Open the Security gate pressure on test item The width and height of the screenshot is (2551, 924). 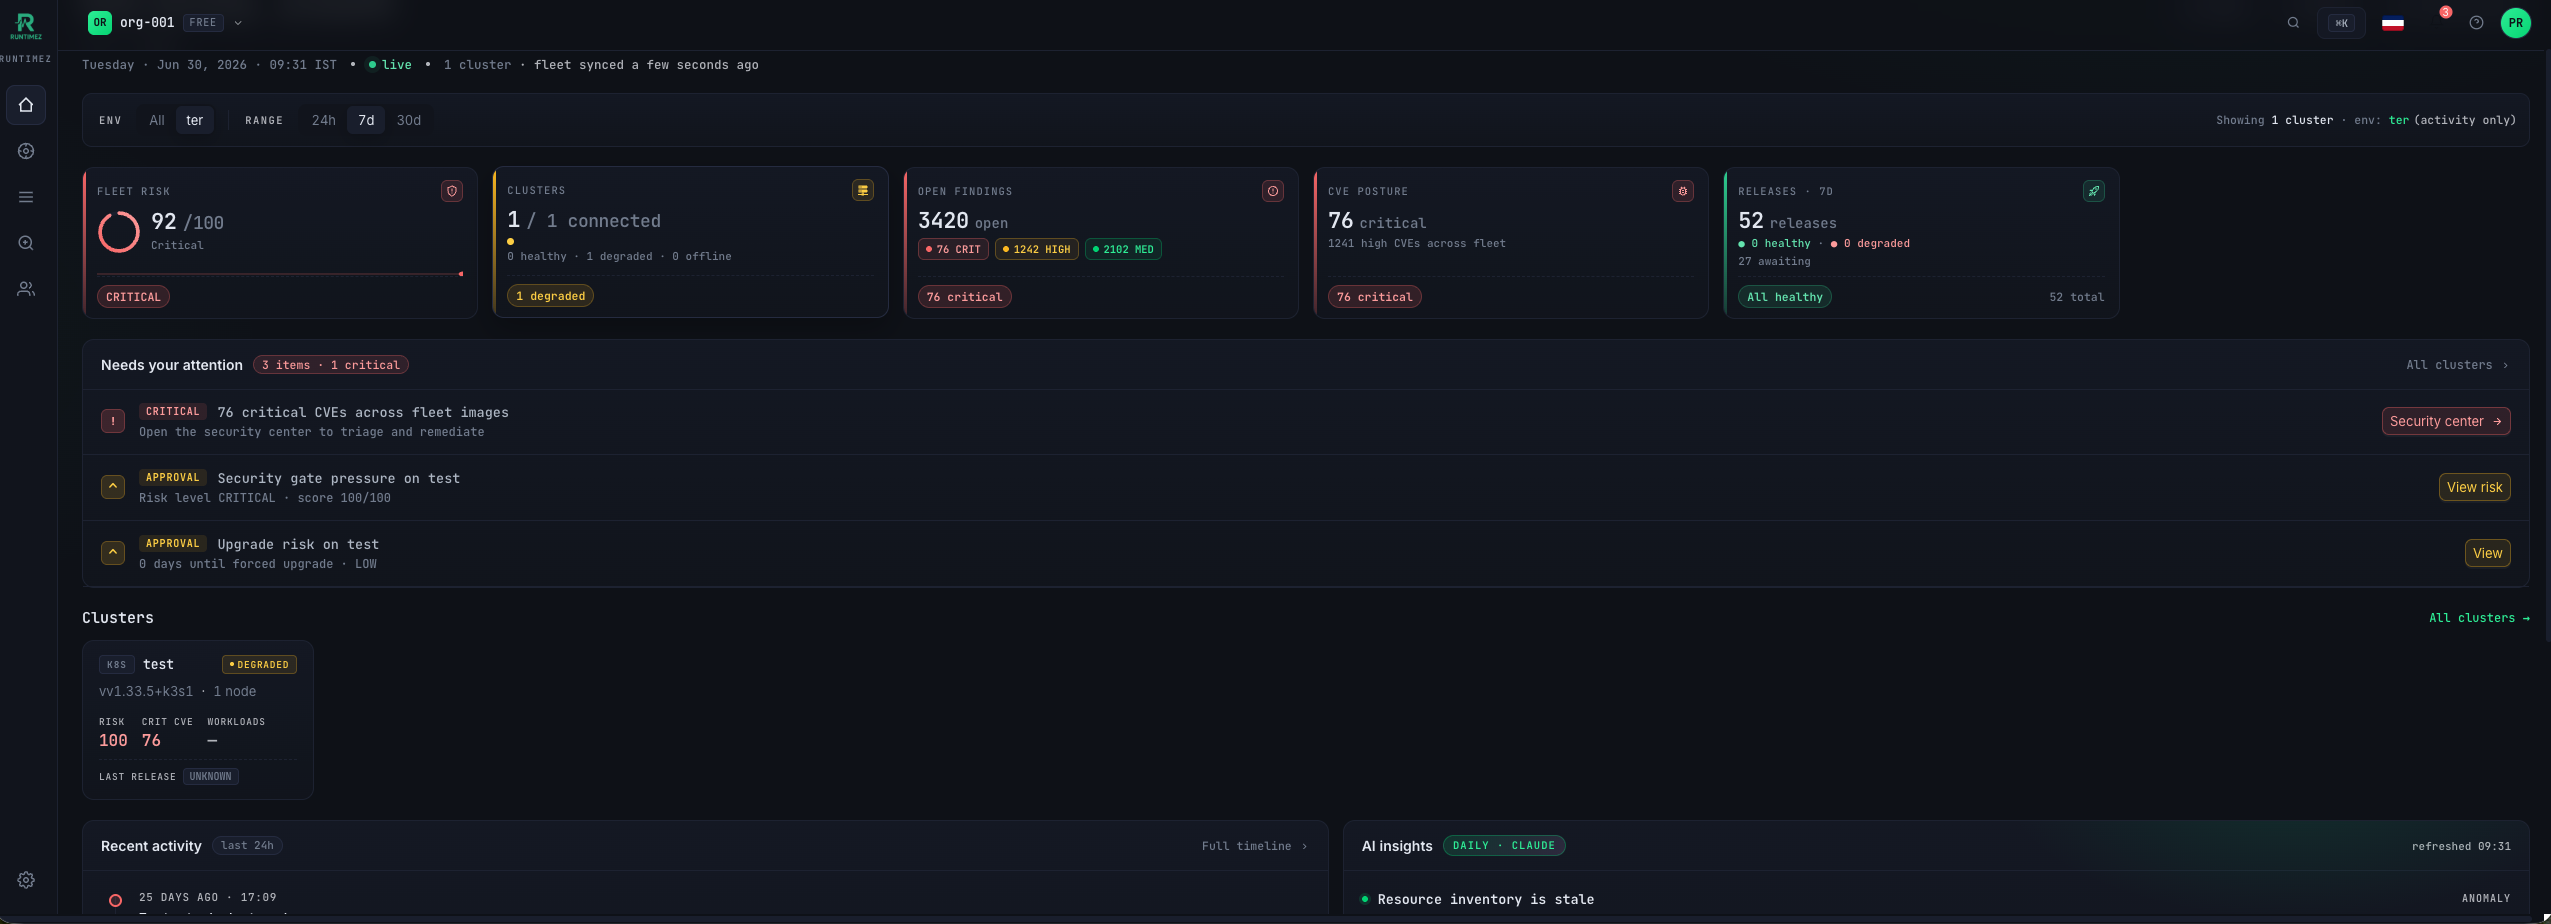click(x=1306, y=488)
